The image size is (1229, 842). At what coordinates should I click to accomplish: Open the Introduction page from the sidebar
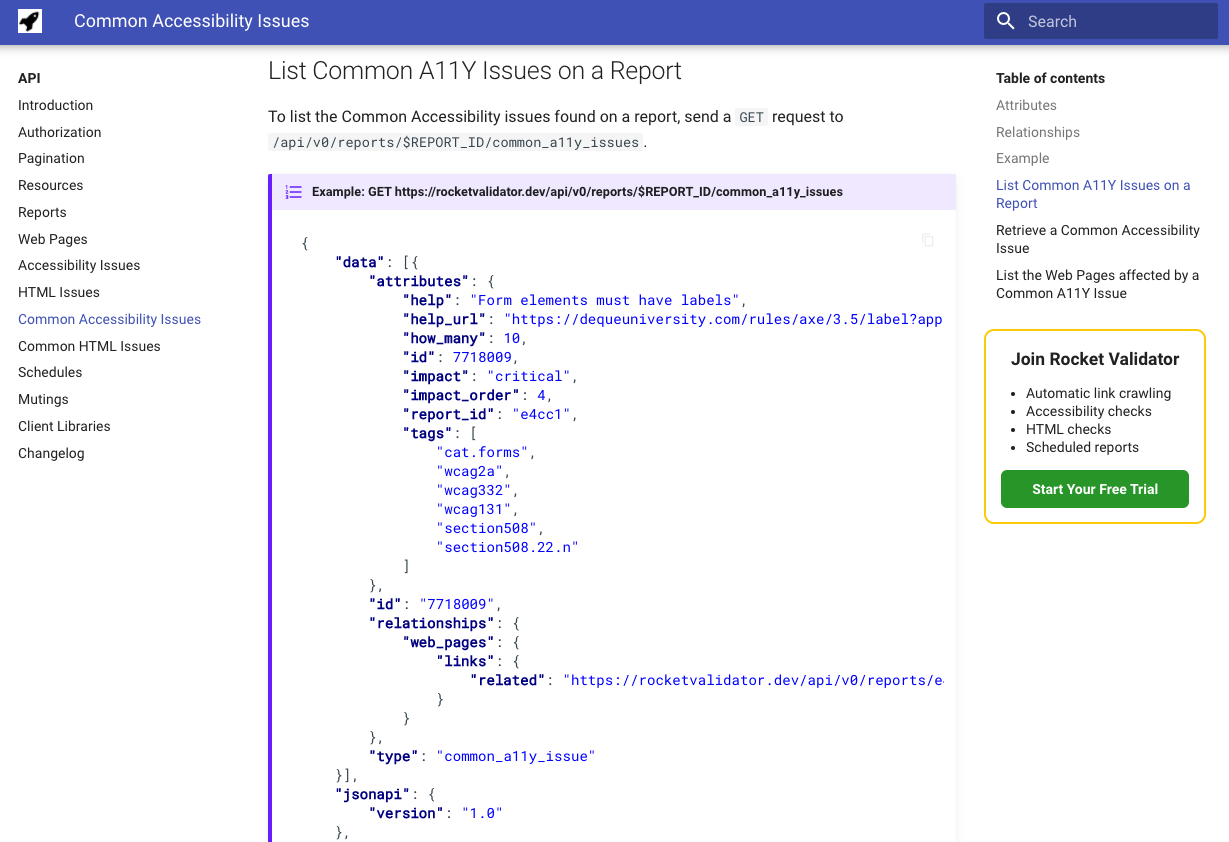55,105
